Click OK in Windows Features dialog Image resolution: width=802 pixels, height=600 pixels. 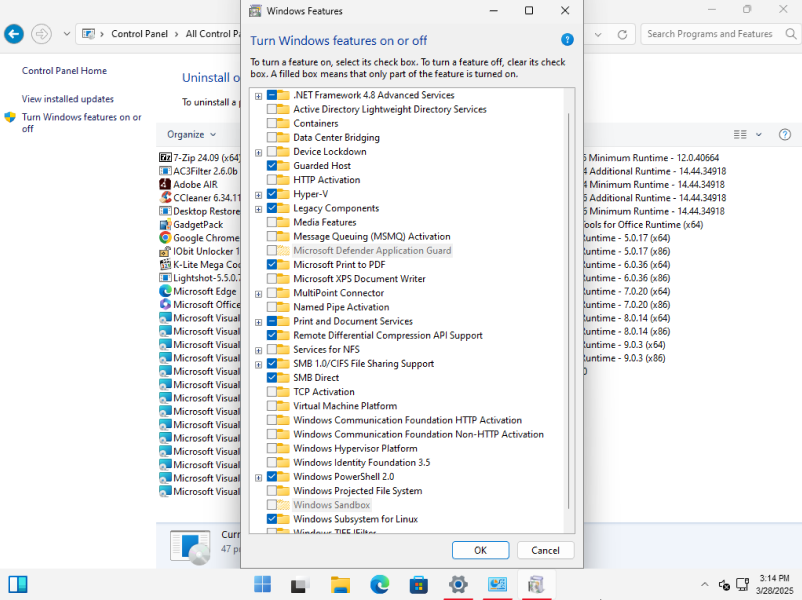[x=480, y=550]
